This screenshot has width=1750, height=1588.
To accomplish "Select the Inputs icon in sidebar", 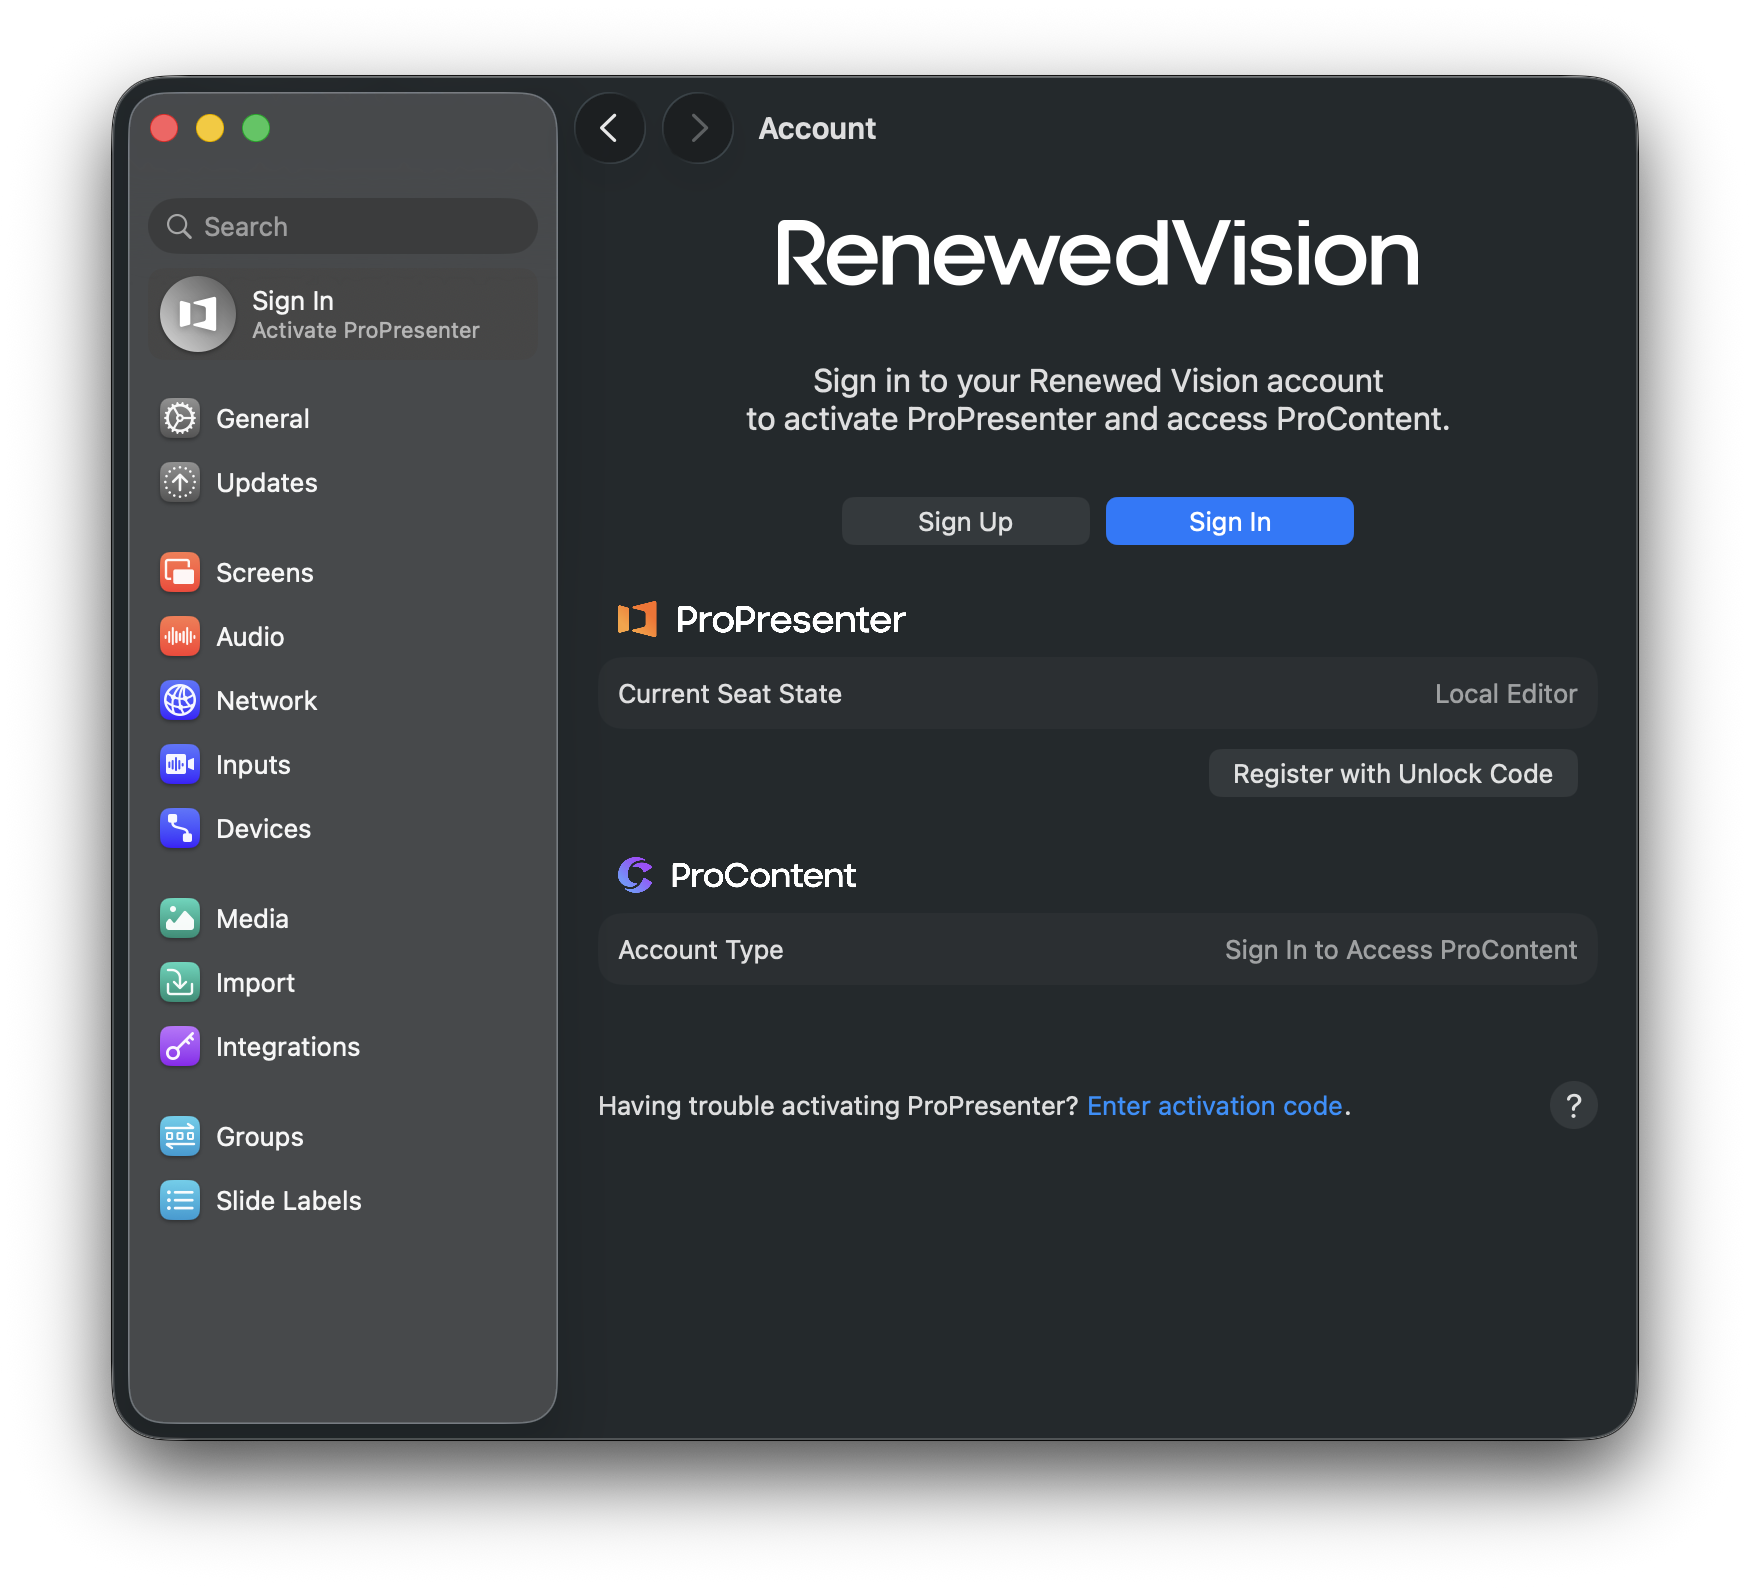I will click(x=180, y=764).
